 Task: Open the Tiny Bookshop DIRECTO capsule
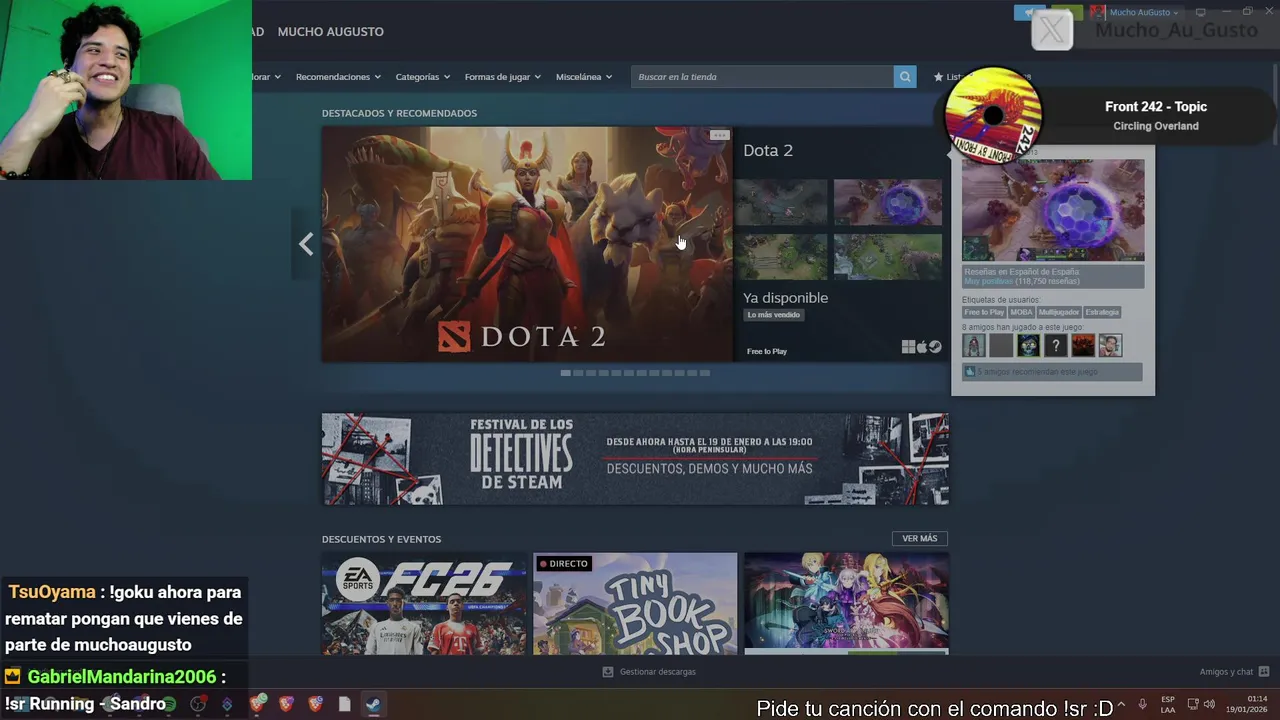(x=635, y=604)
